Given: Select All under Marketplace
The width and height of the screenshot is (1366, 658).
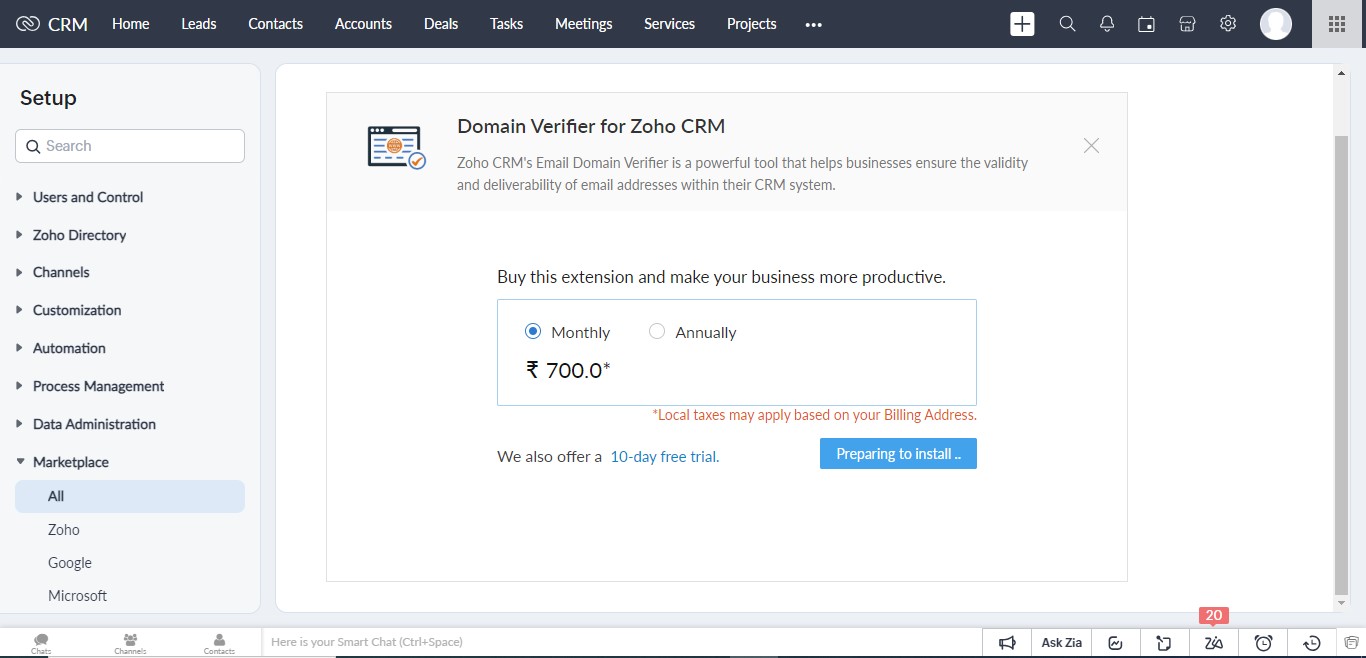Looking at the screenshot, I should tap(130, 496).
